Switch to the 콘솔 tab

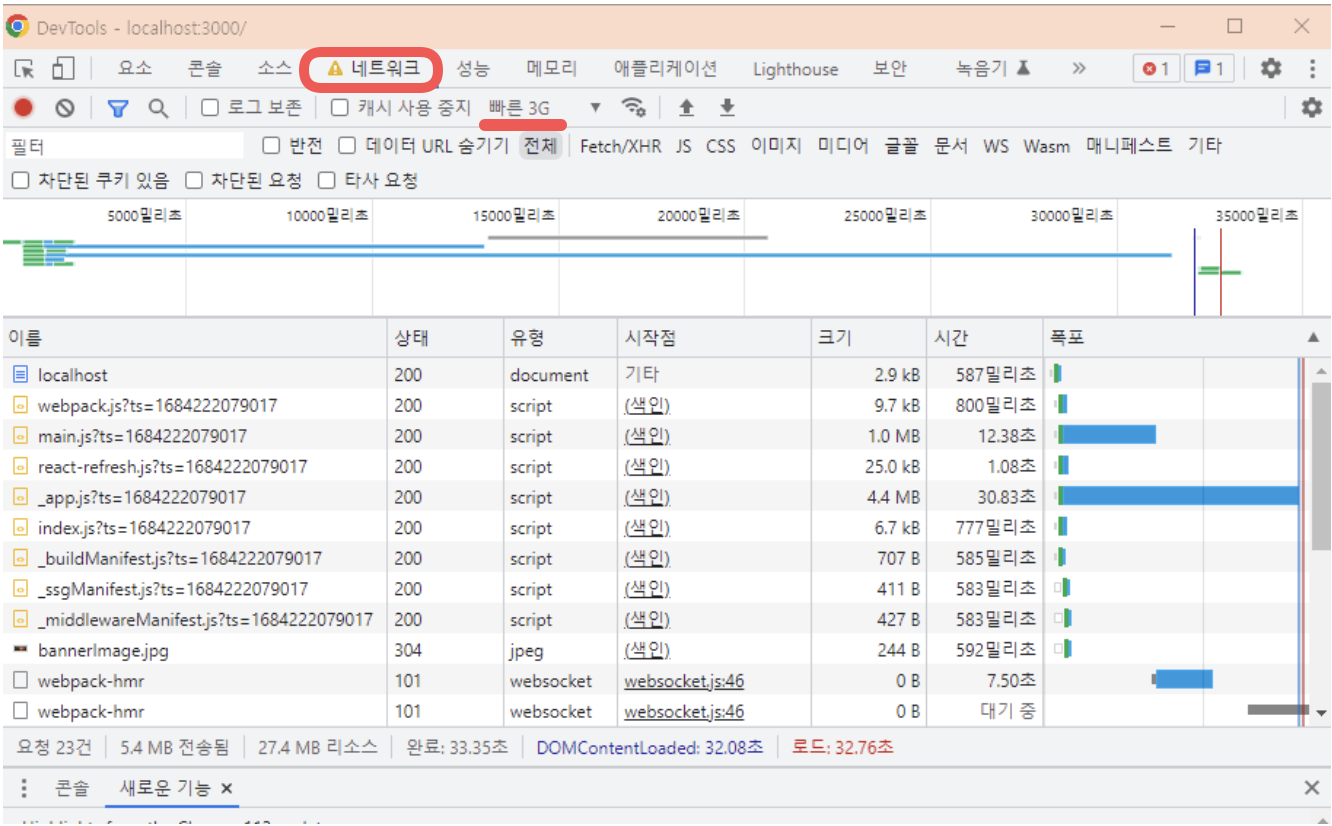click(205, 68)
